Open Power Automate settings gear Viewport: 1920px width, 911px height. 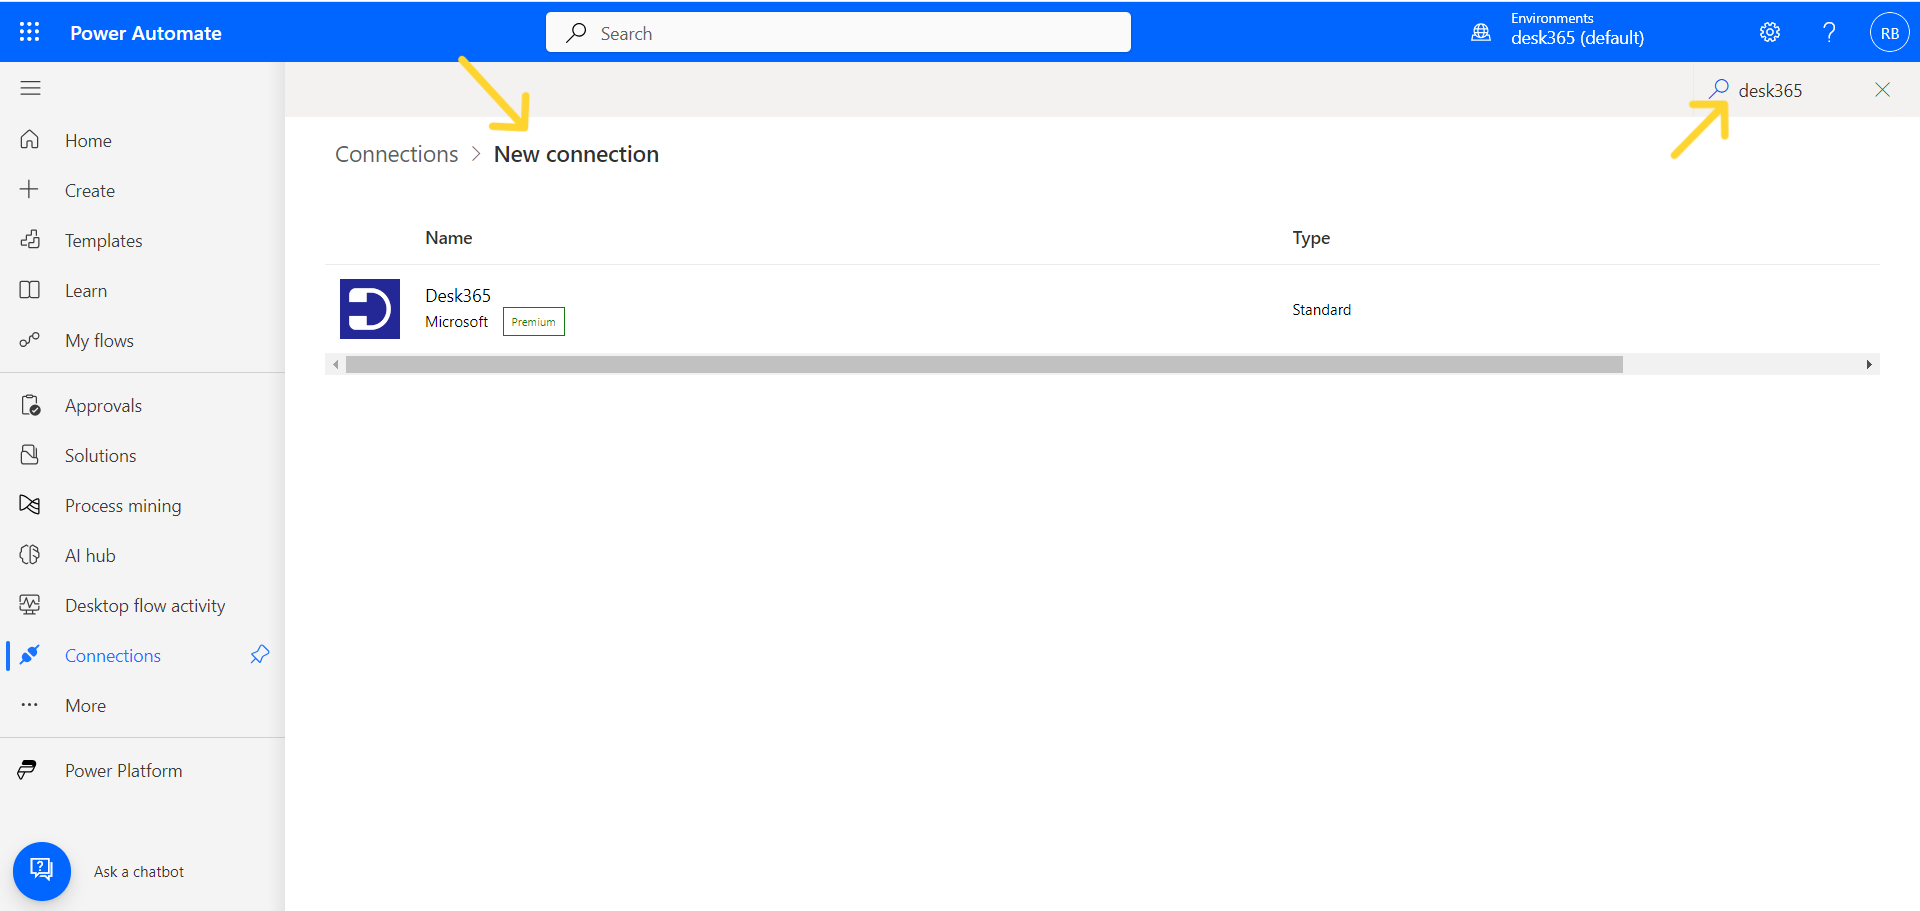pos(1769,31)
